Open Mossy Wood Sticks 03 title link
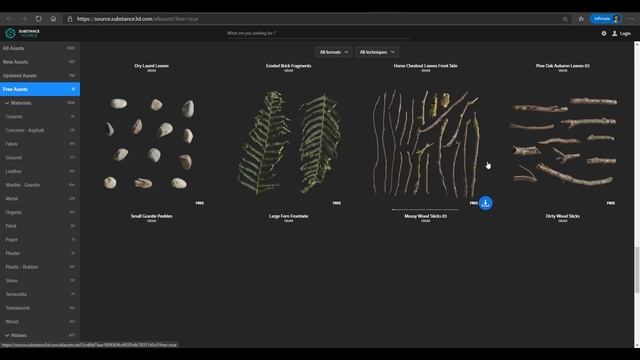Image resolution: width=640 pixels, height=360 pixels. click(425, 216)
